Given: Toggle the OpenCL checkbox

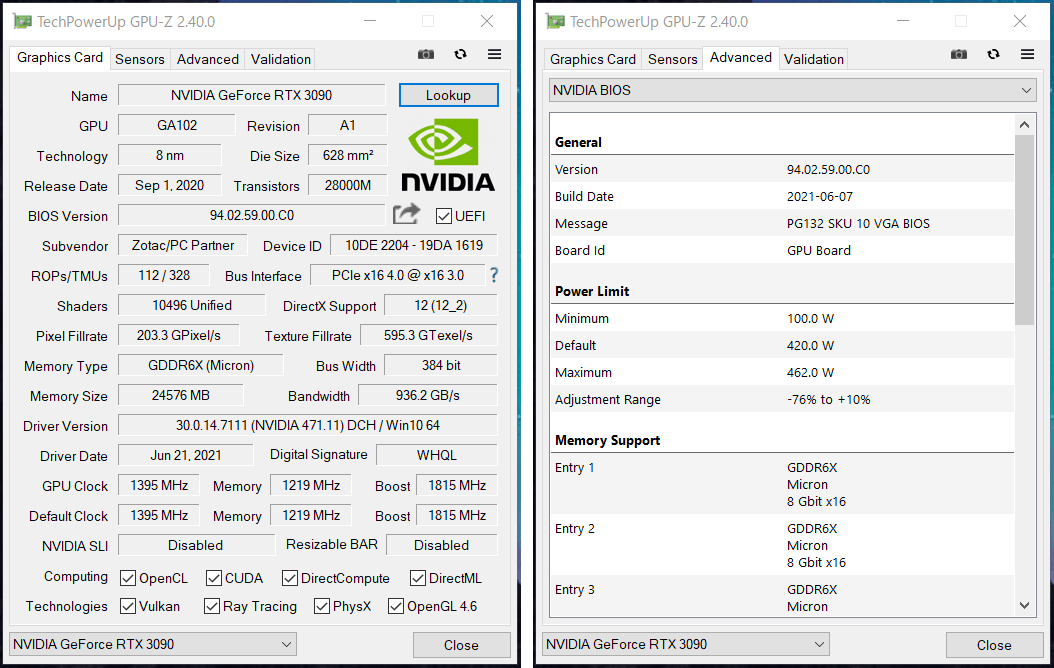Looking at the screenshot, I should coord(128,578).
